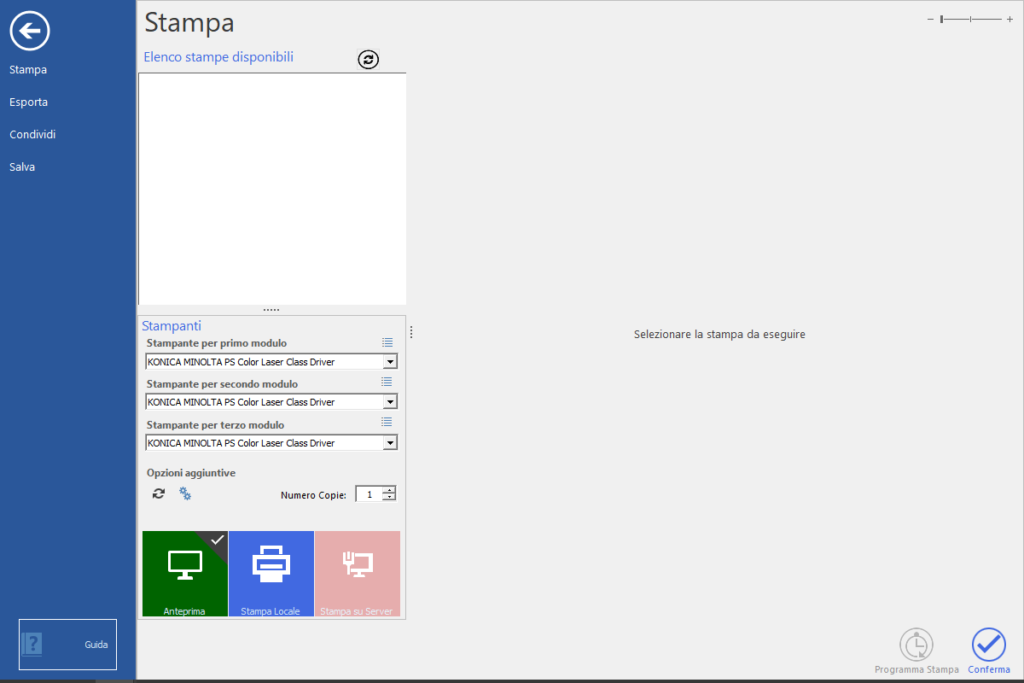The image size is (1024, 683).
Task: Increase Numero Copie with up arrow
Action: point(389,490)
